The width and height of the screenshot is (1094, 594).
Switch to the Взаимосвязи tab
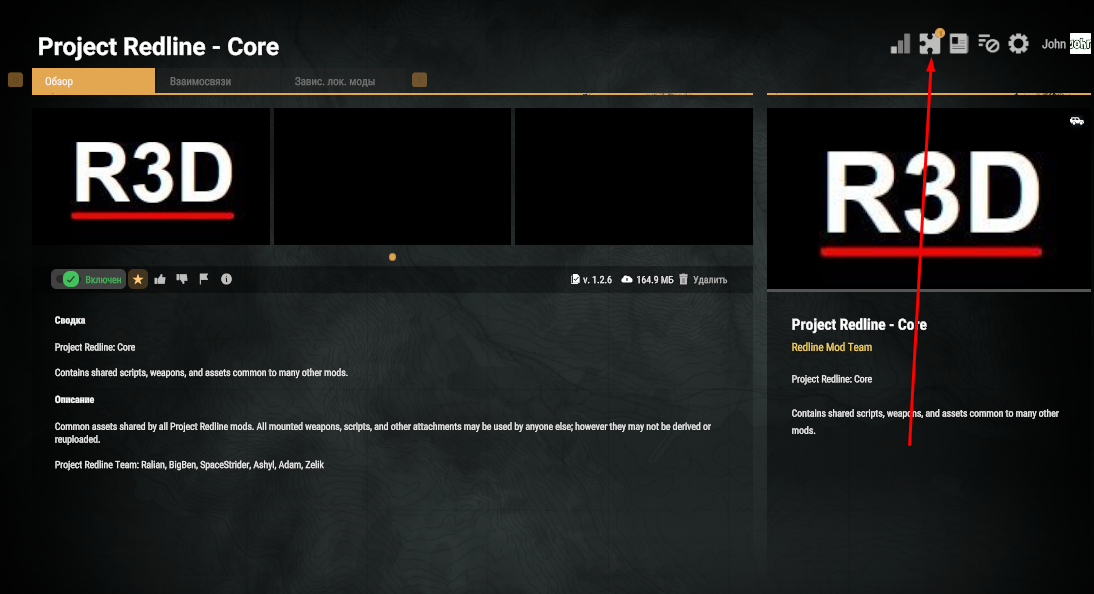click(x=200, y=81)
